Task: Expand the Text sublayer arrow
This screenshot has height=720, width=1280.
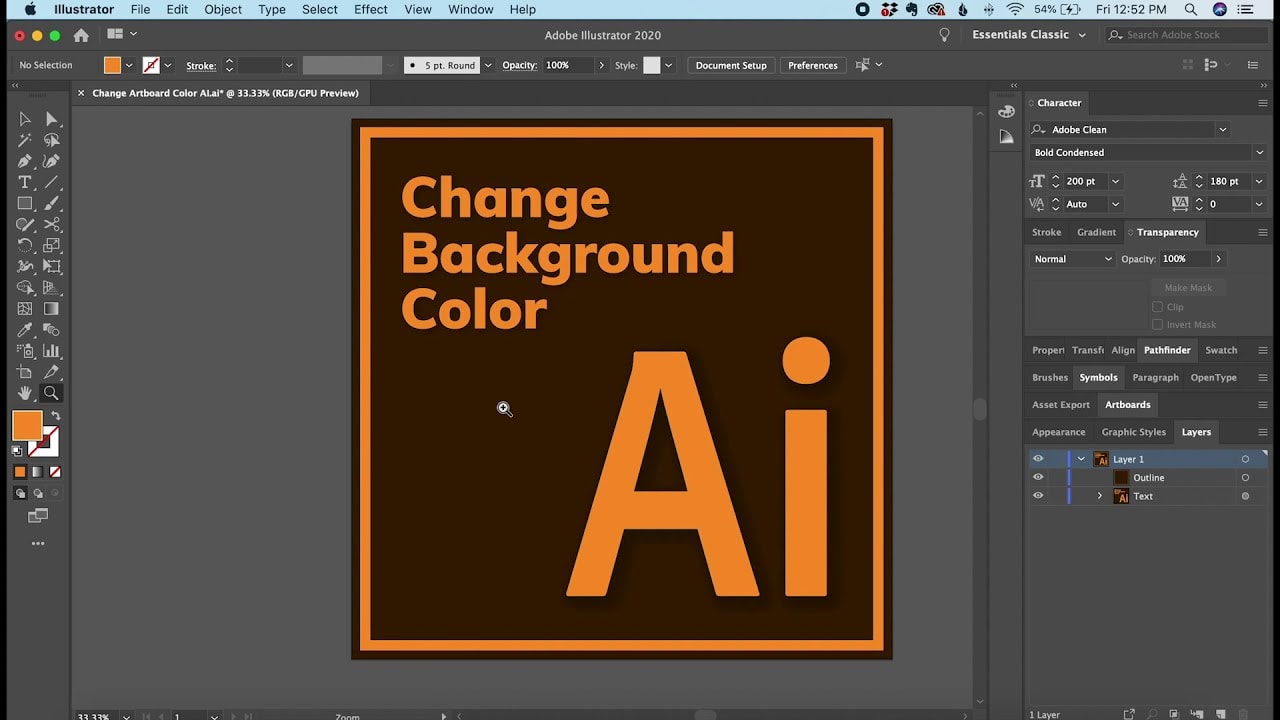Action: pyautogui.click(x=1100, y=496)
